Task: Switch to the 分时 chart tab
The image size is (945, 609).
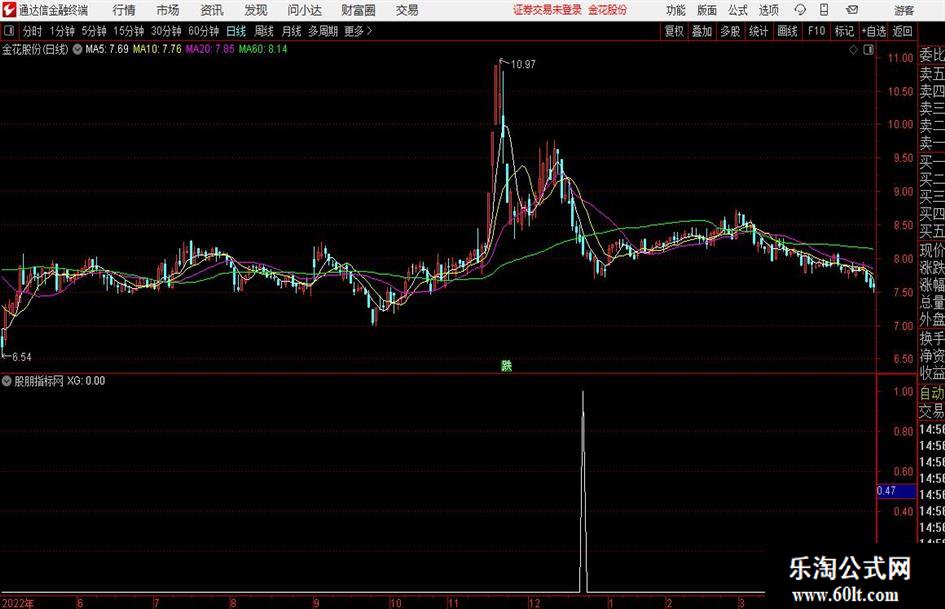Action: tap(32, 31)
